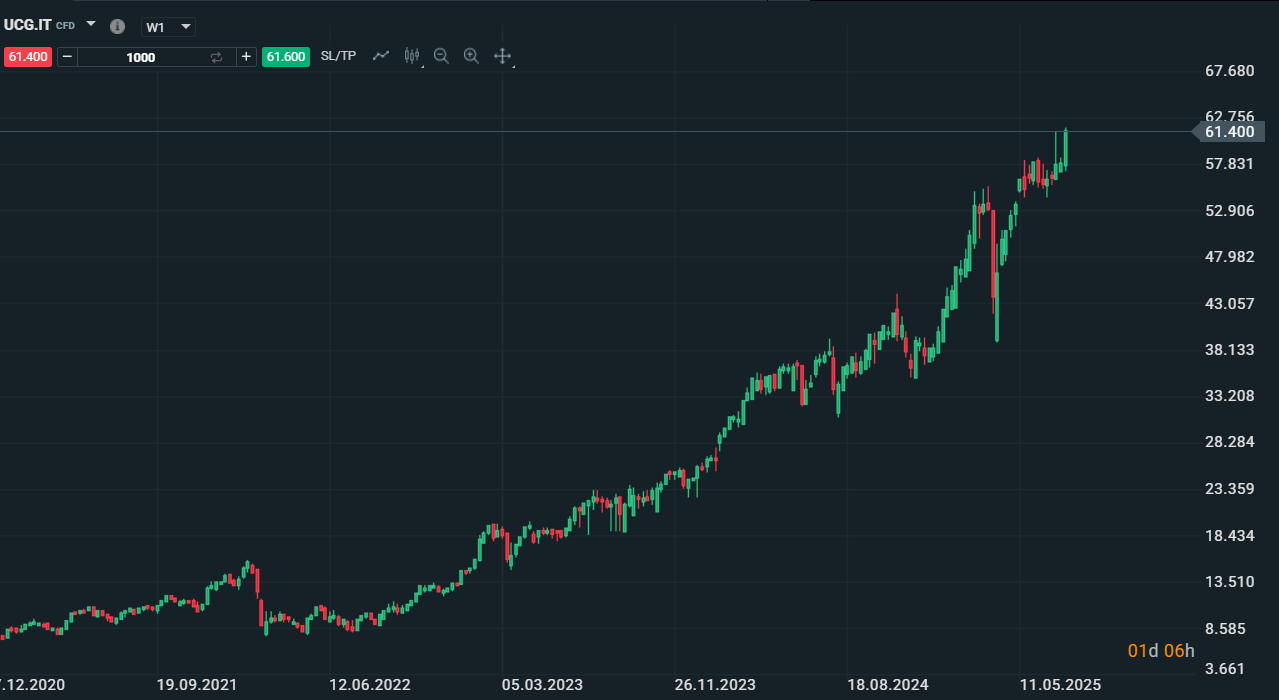
Task: Select the crosshair move tool icon
Action: (502, 56)
